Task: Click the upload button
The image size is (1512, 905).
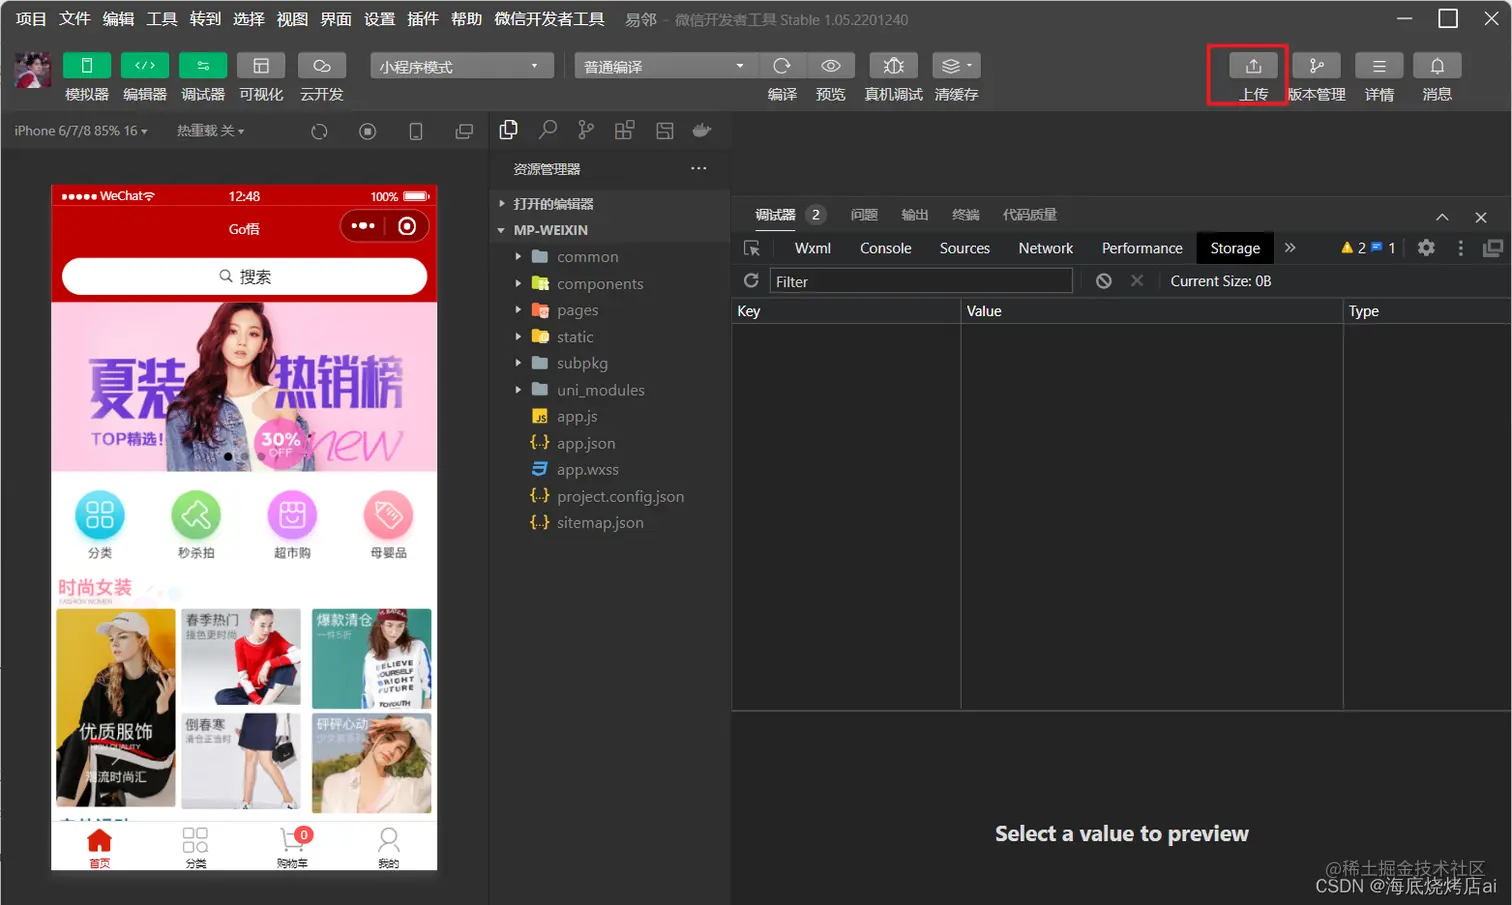Action: point(1253,66)
